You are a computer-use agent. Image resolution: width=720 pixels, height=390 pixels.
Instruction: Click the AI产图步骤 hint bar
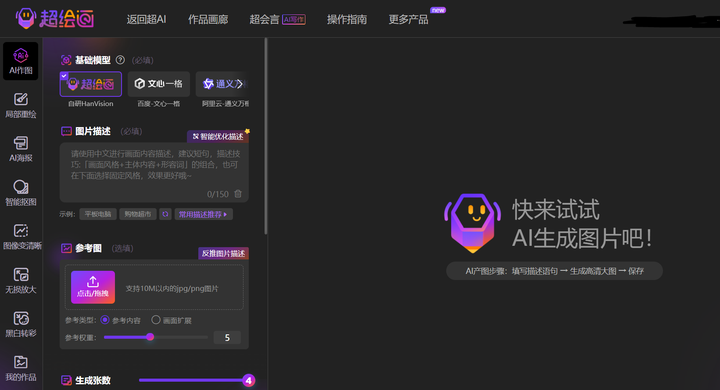[x=554, y=271]
